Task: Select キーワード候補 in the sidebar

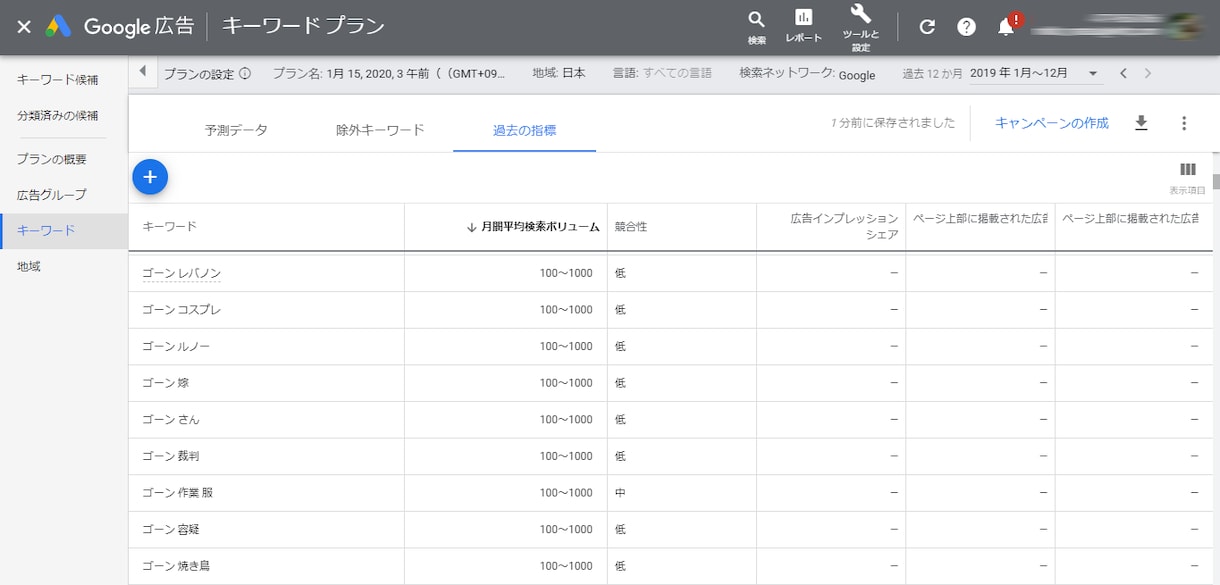Action: (58, 79)
